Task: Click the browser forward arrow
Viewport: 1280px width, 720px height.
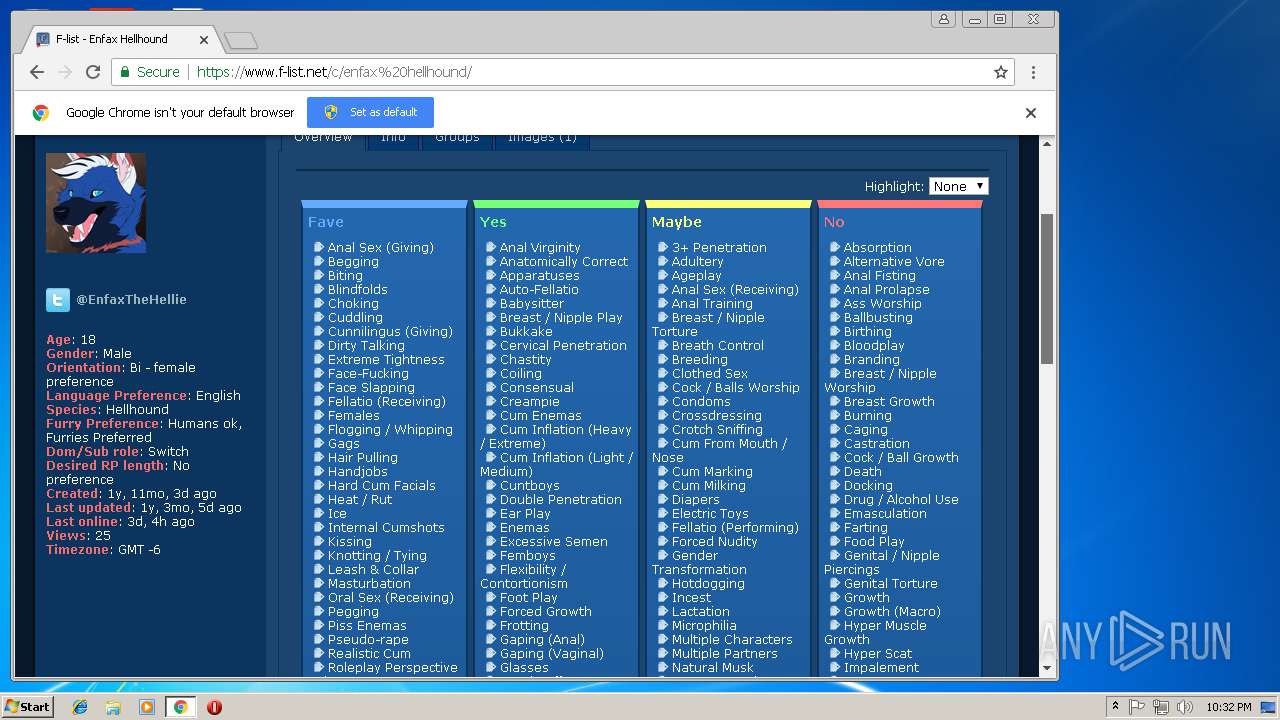Action: click(x=65, y=72)
